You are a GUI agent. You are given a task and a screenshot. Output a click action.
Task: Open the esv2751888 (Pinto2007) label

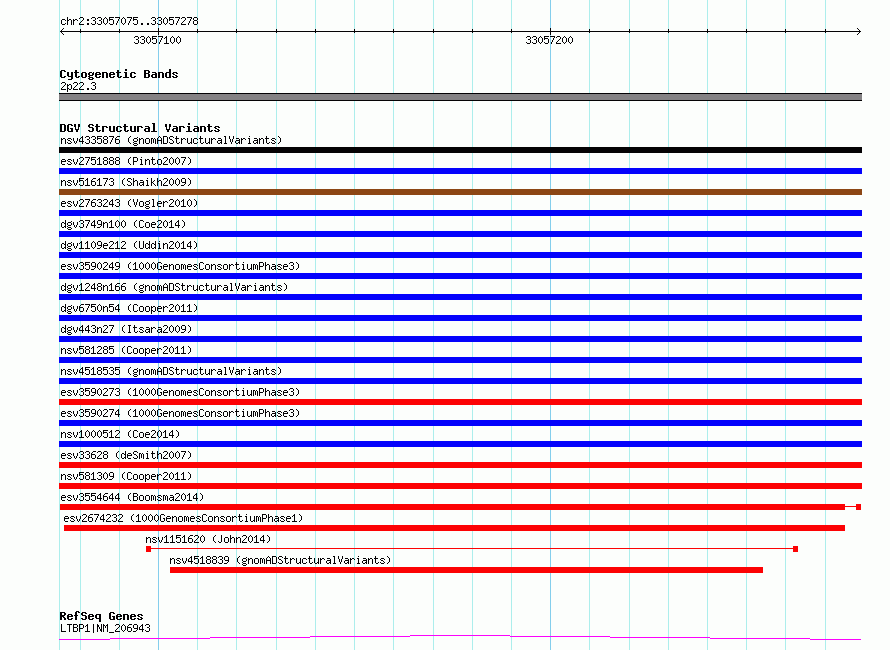[126, 161]
